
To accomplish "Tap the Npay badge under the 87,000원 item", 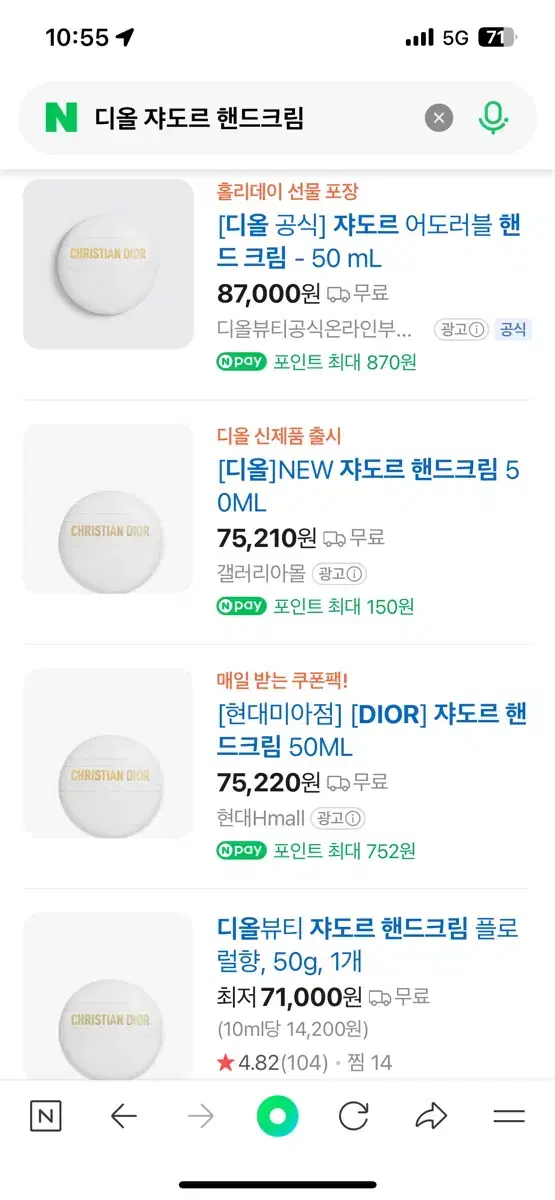I will (x=241, y=362).
